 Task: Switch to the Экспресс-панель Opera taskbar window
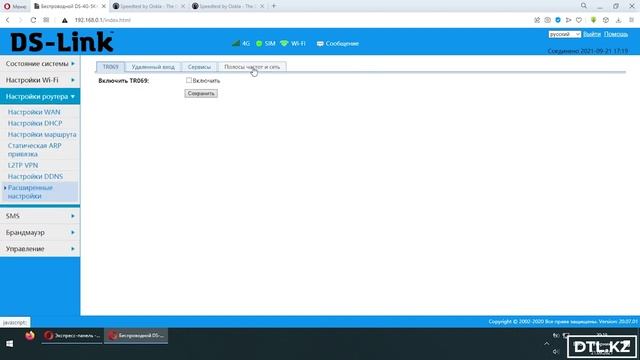(x=72, y=336)
